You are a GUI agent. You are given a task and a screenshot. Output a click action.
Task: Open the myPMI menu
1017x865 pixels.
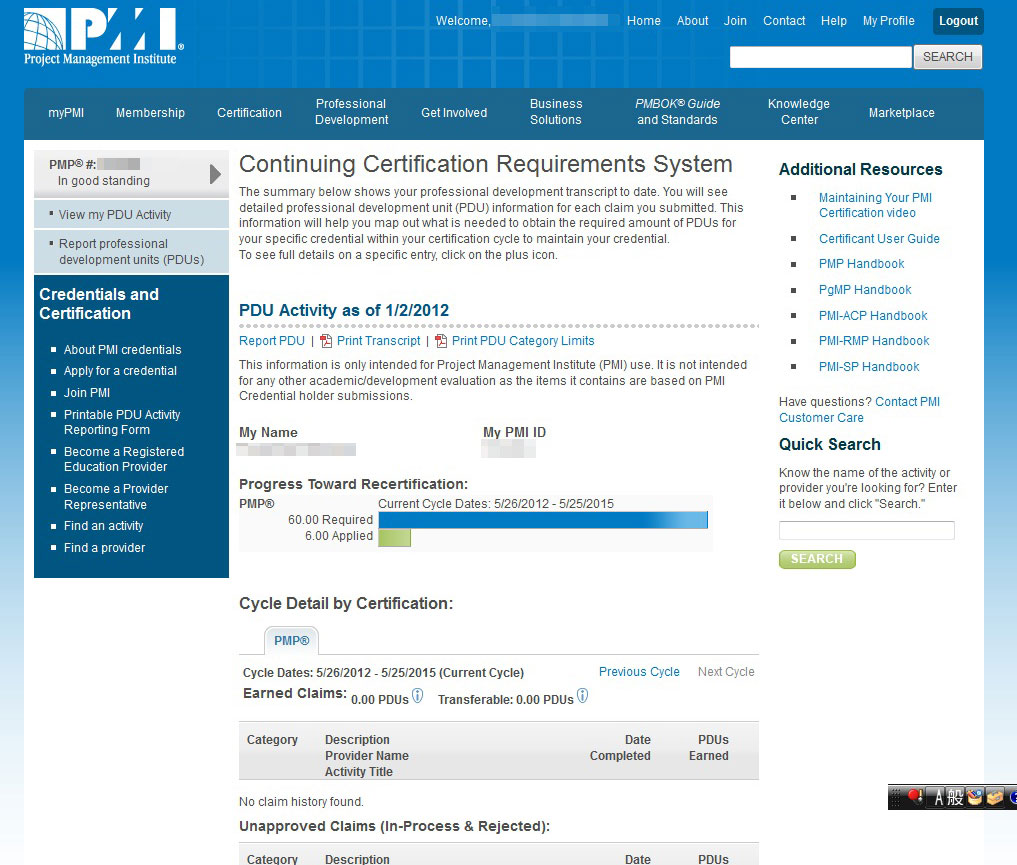66,113
